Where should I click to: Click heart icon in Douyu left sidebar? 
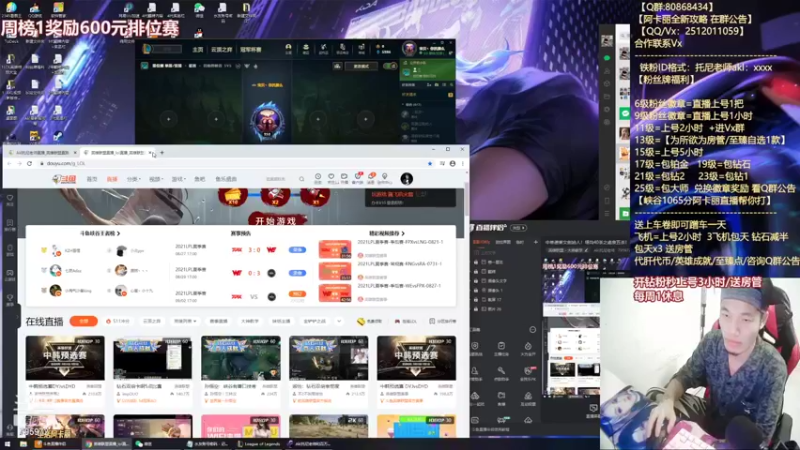(10, 199)
